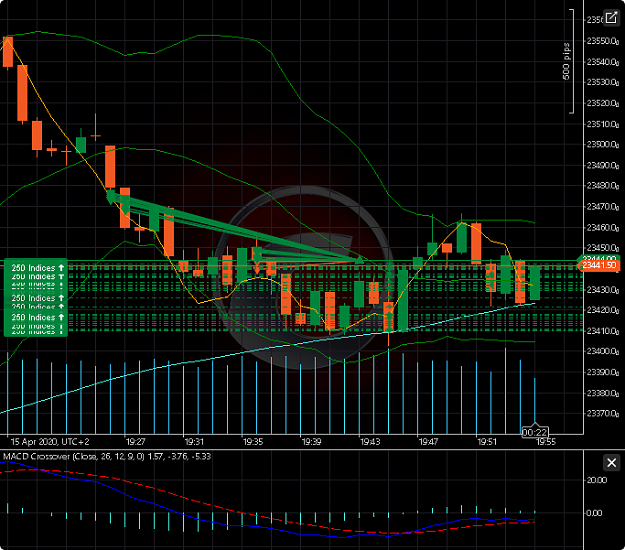Click the 23450.0 price axis label

pos(603,248)
